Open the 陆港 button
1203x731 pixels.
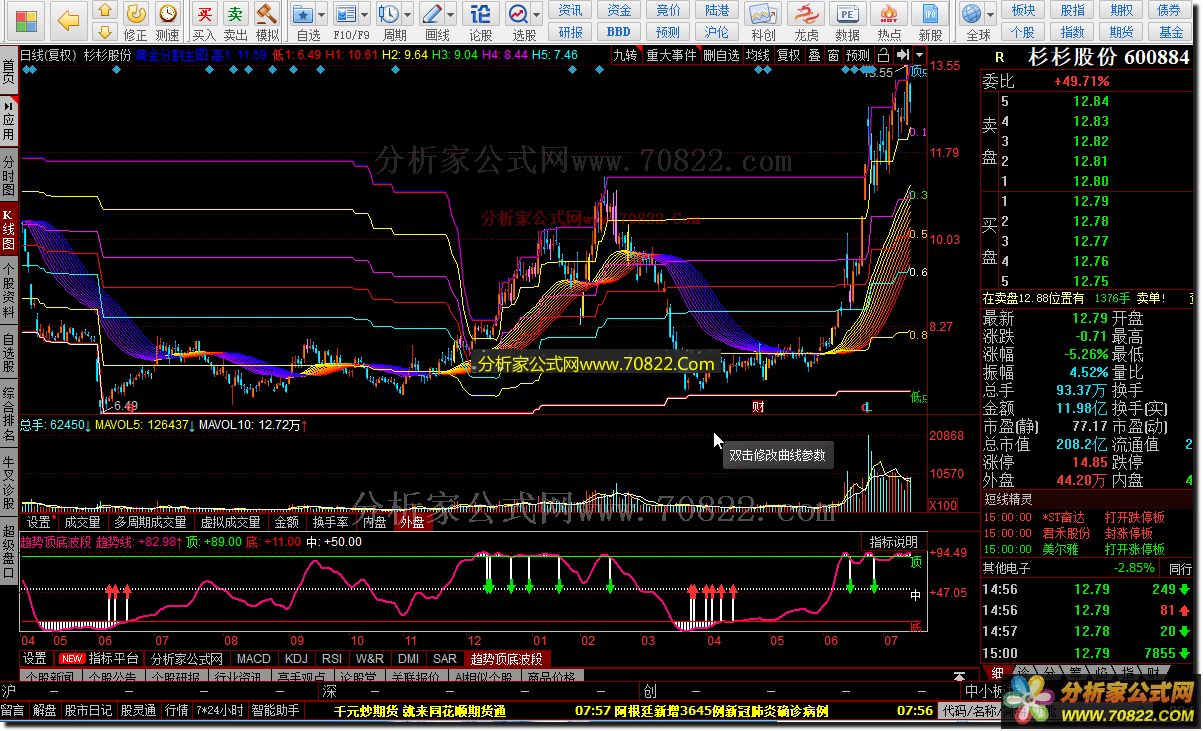[717, 10]
